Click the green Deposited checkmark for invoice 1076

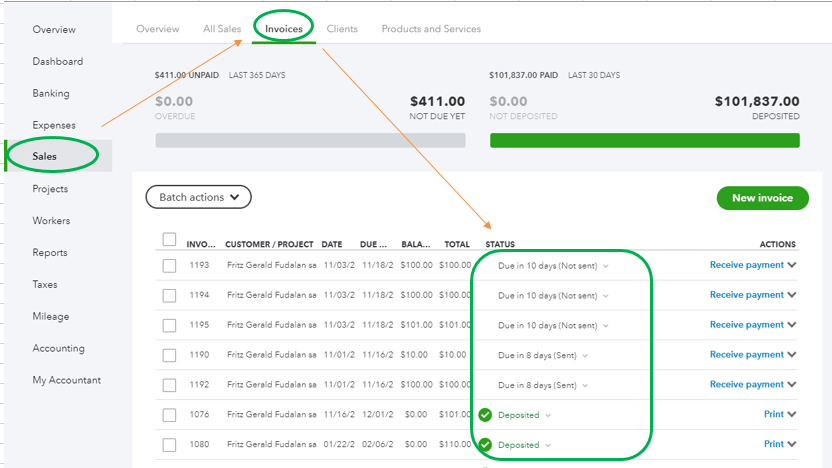[x=485, y=415]
